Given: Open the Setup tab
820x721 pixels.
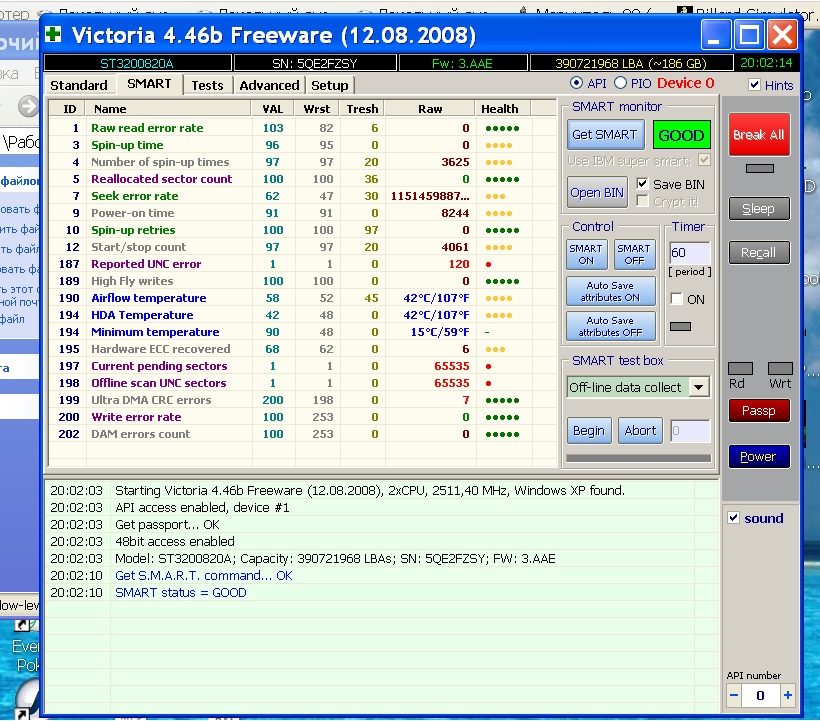Looking at the screenshot, I should click(x=330, y=85).
